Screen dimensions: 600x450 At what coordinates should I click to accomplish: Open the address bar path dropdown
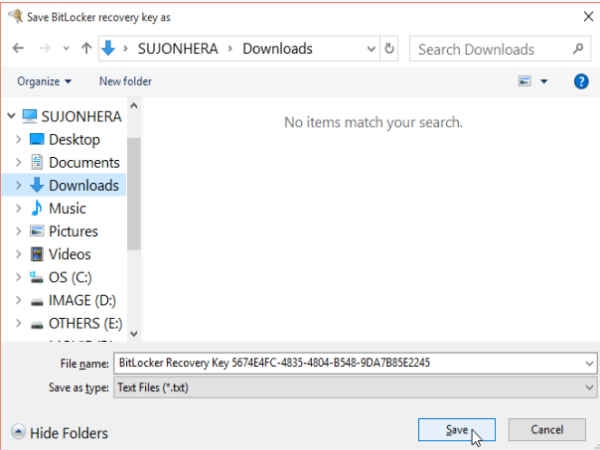click(x=371, y=49)
